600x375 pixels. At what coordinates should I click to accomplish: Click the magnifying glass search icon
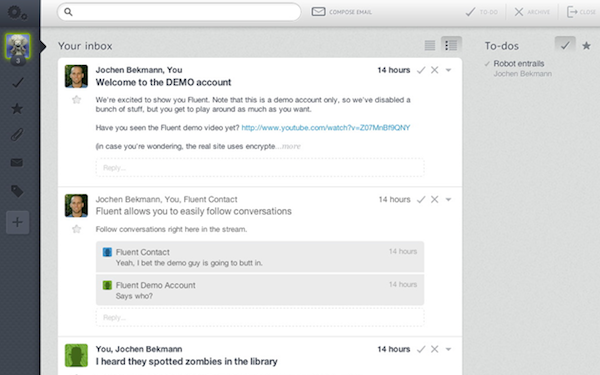click(x=68, y=12)
